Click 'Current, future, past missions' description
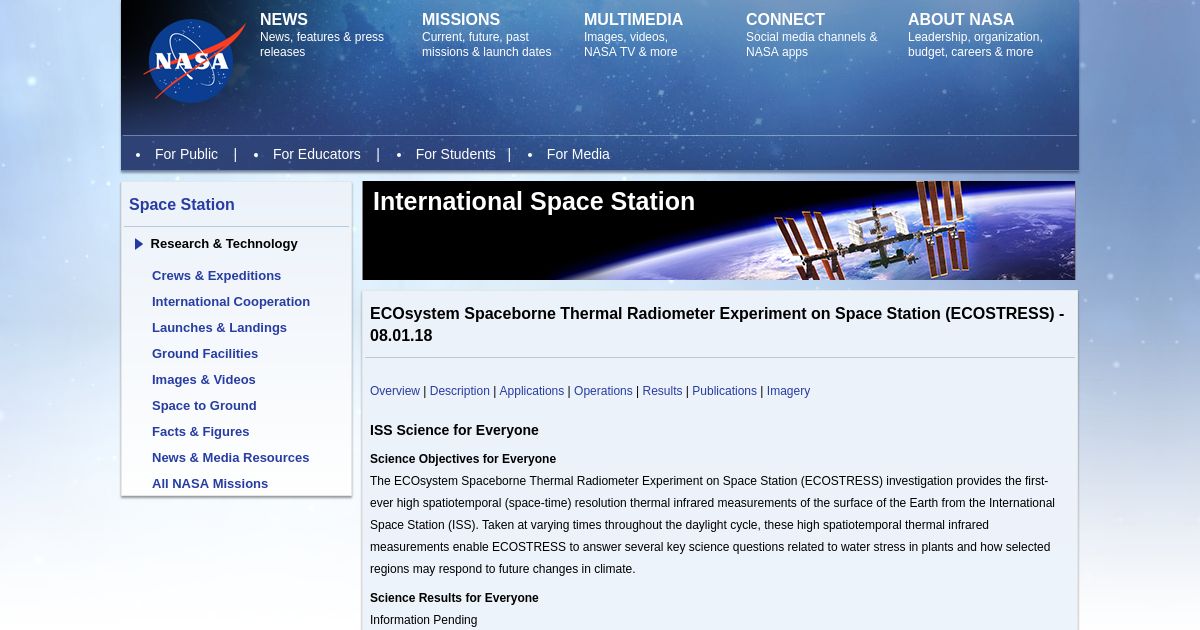 pyautogui.click(x=487, y=45)
